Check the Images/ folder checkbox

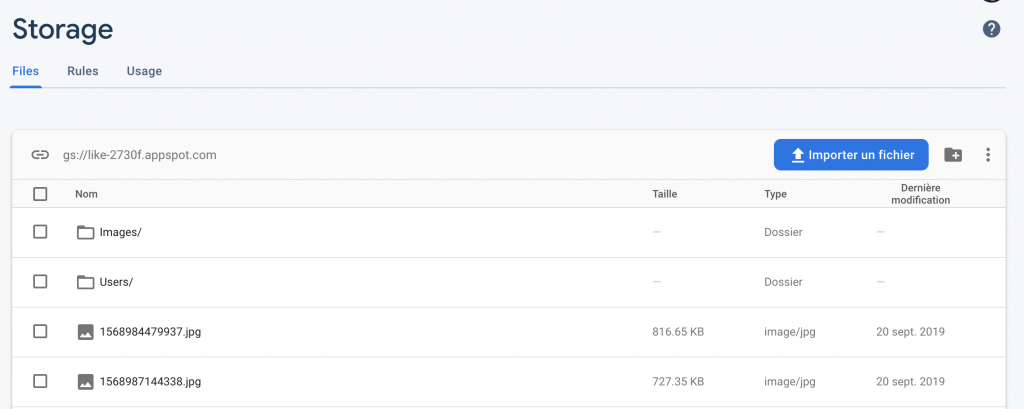click(x=40, y=232)
